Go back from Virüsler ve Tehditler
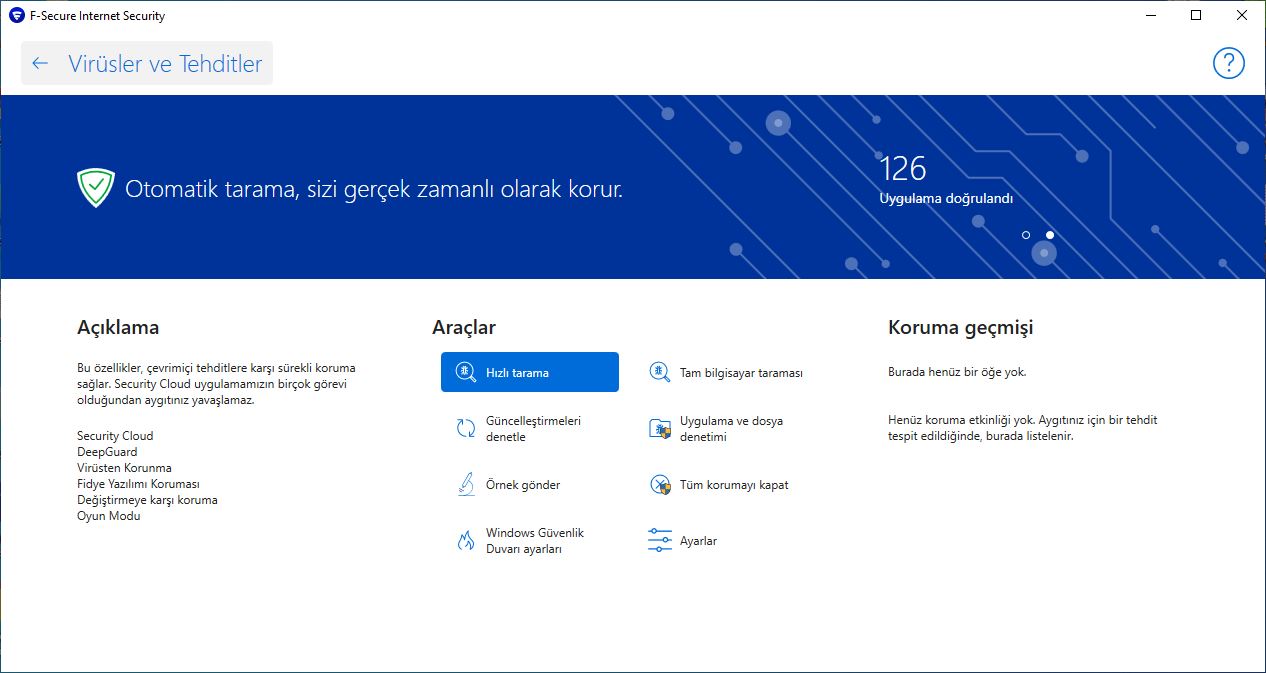This screenshot has width=1266, height=673. 147,63
